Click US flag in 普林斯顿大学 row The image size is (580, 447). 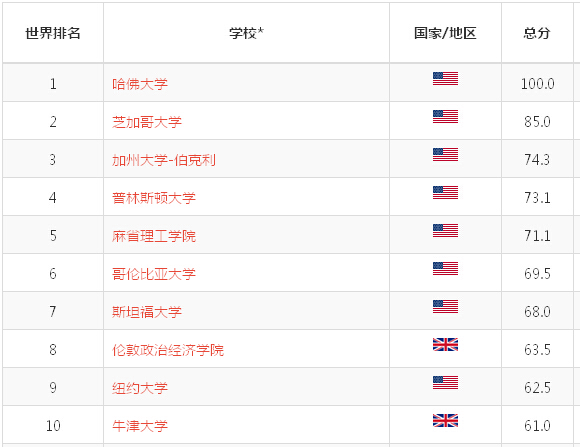click(445, 192)
